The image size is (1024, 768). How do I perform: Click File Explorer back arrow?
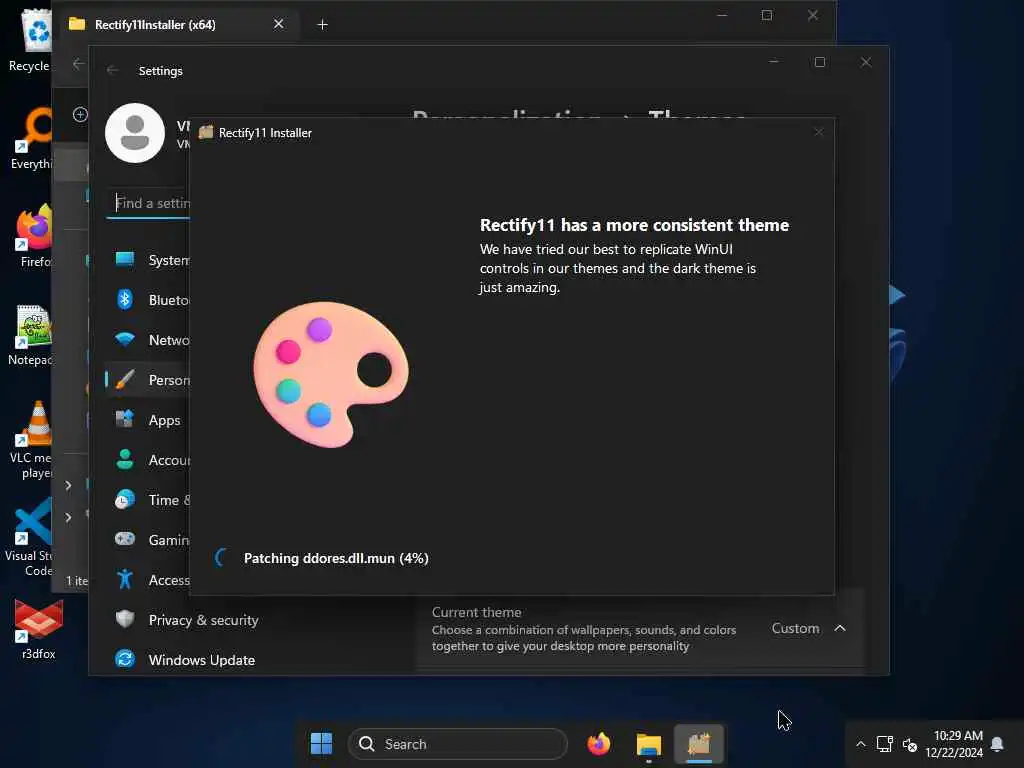[x=78, y=64]
